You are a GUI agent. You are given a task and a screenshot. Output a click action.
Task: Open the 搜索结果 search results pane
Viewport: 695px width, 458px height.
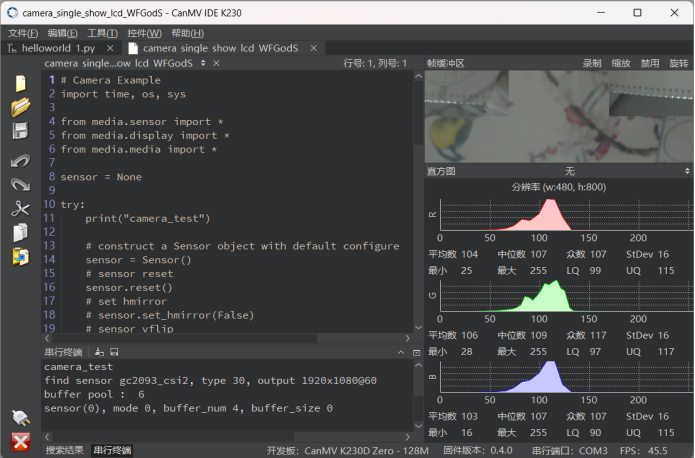(x=65, y=450)
